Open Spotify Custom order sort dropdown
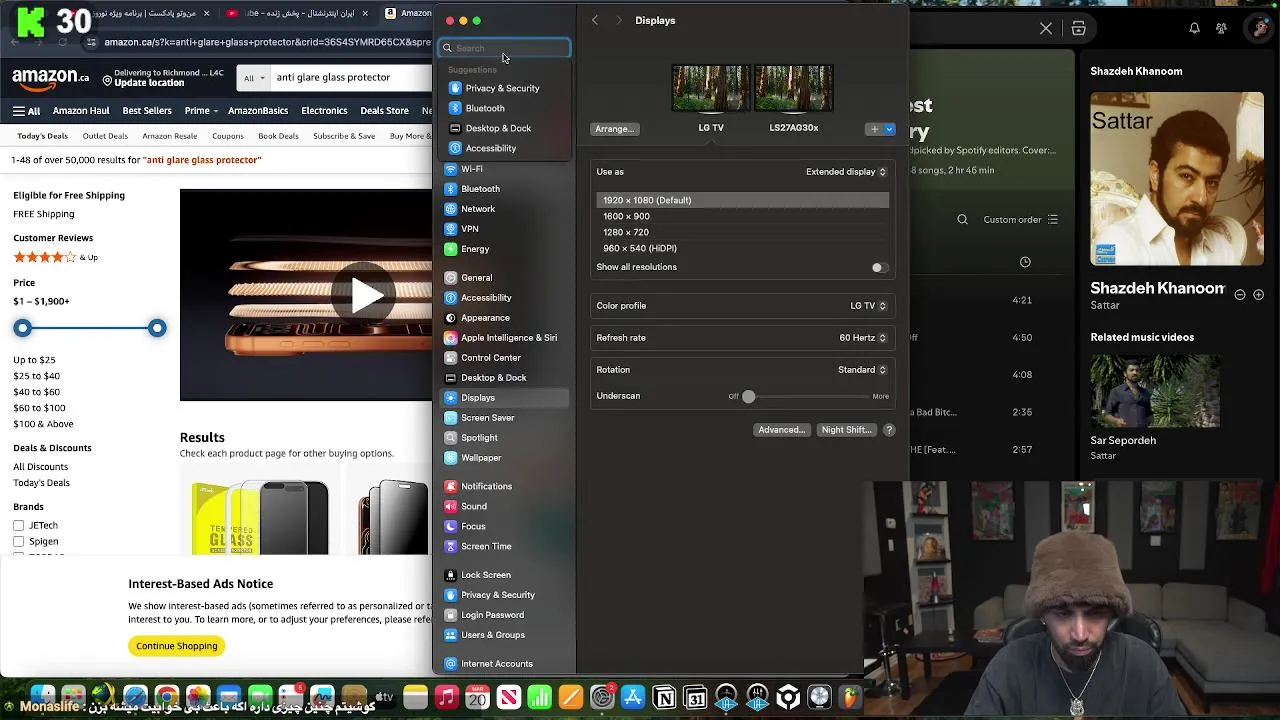 click(x=1020, y=220)
